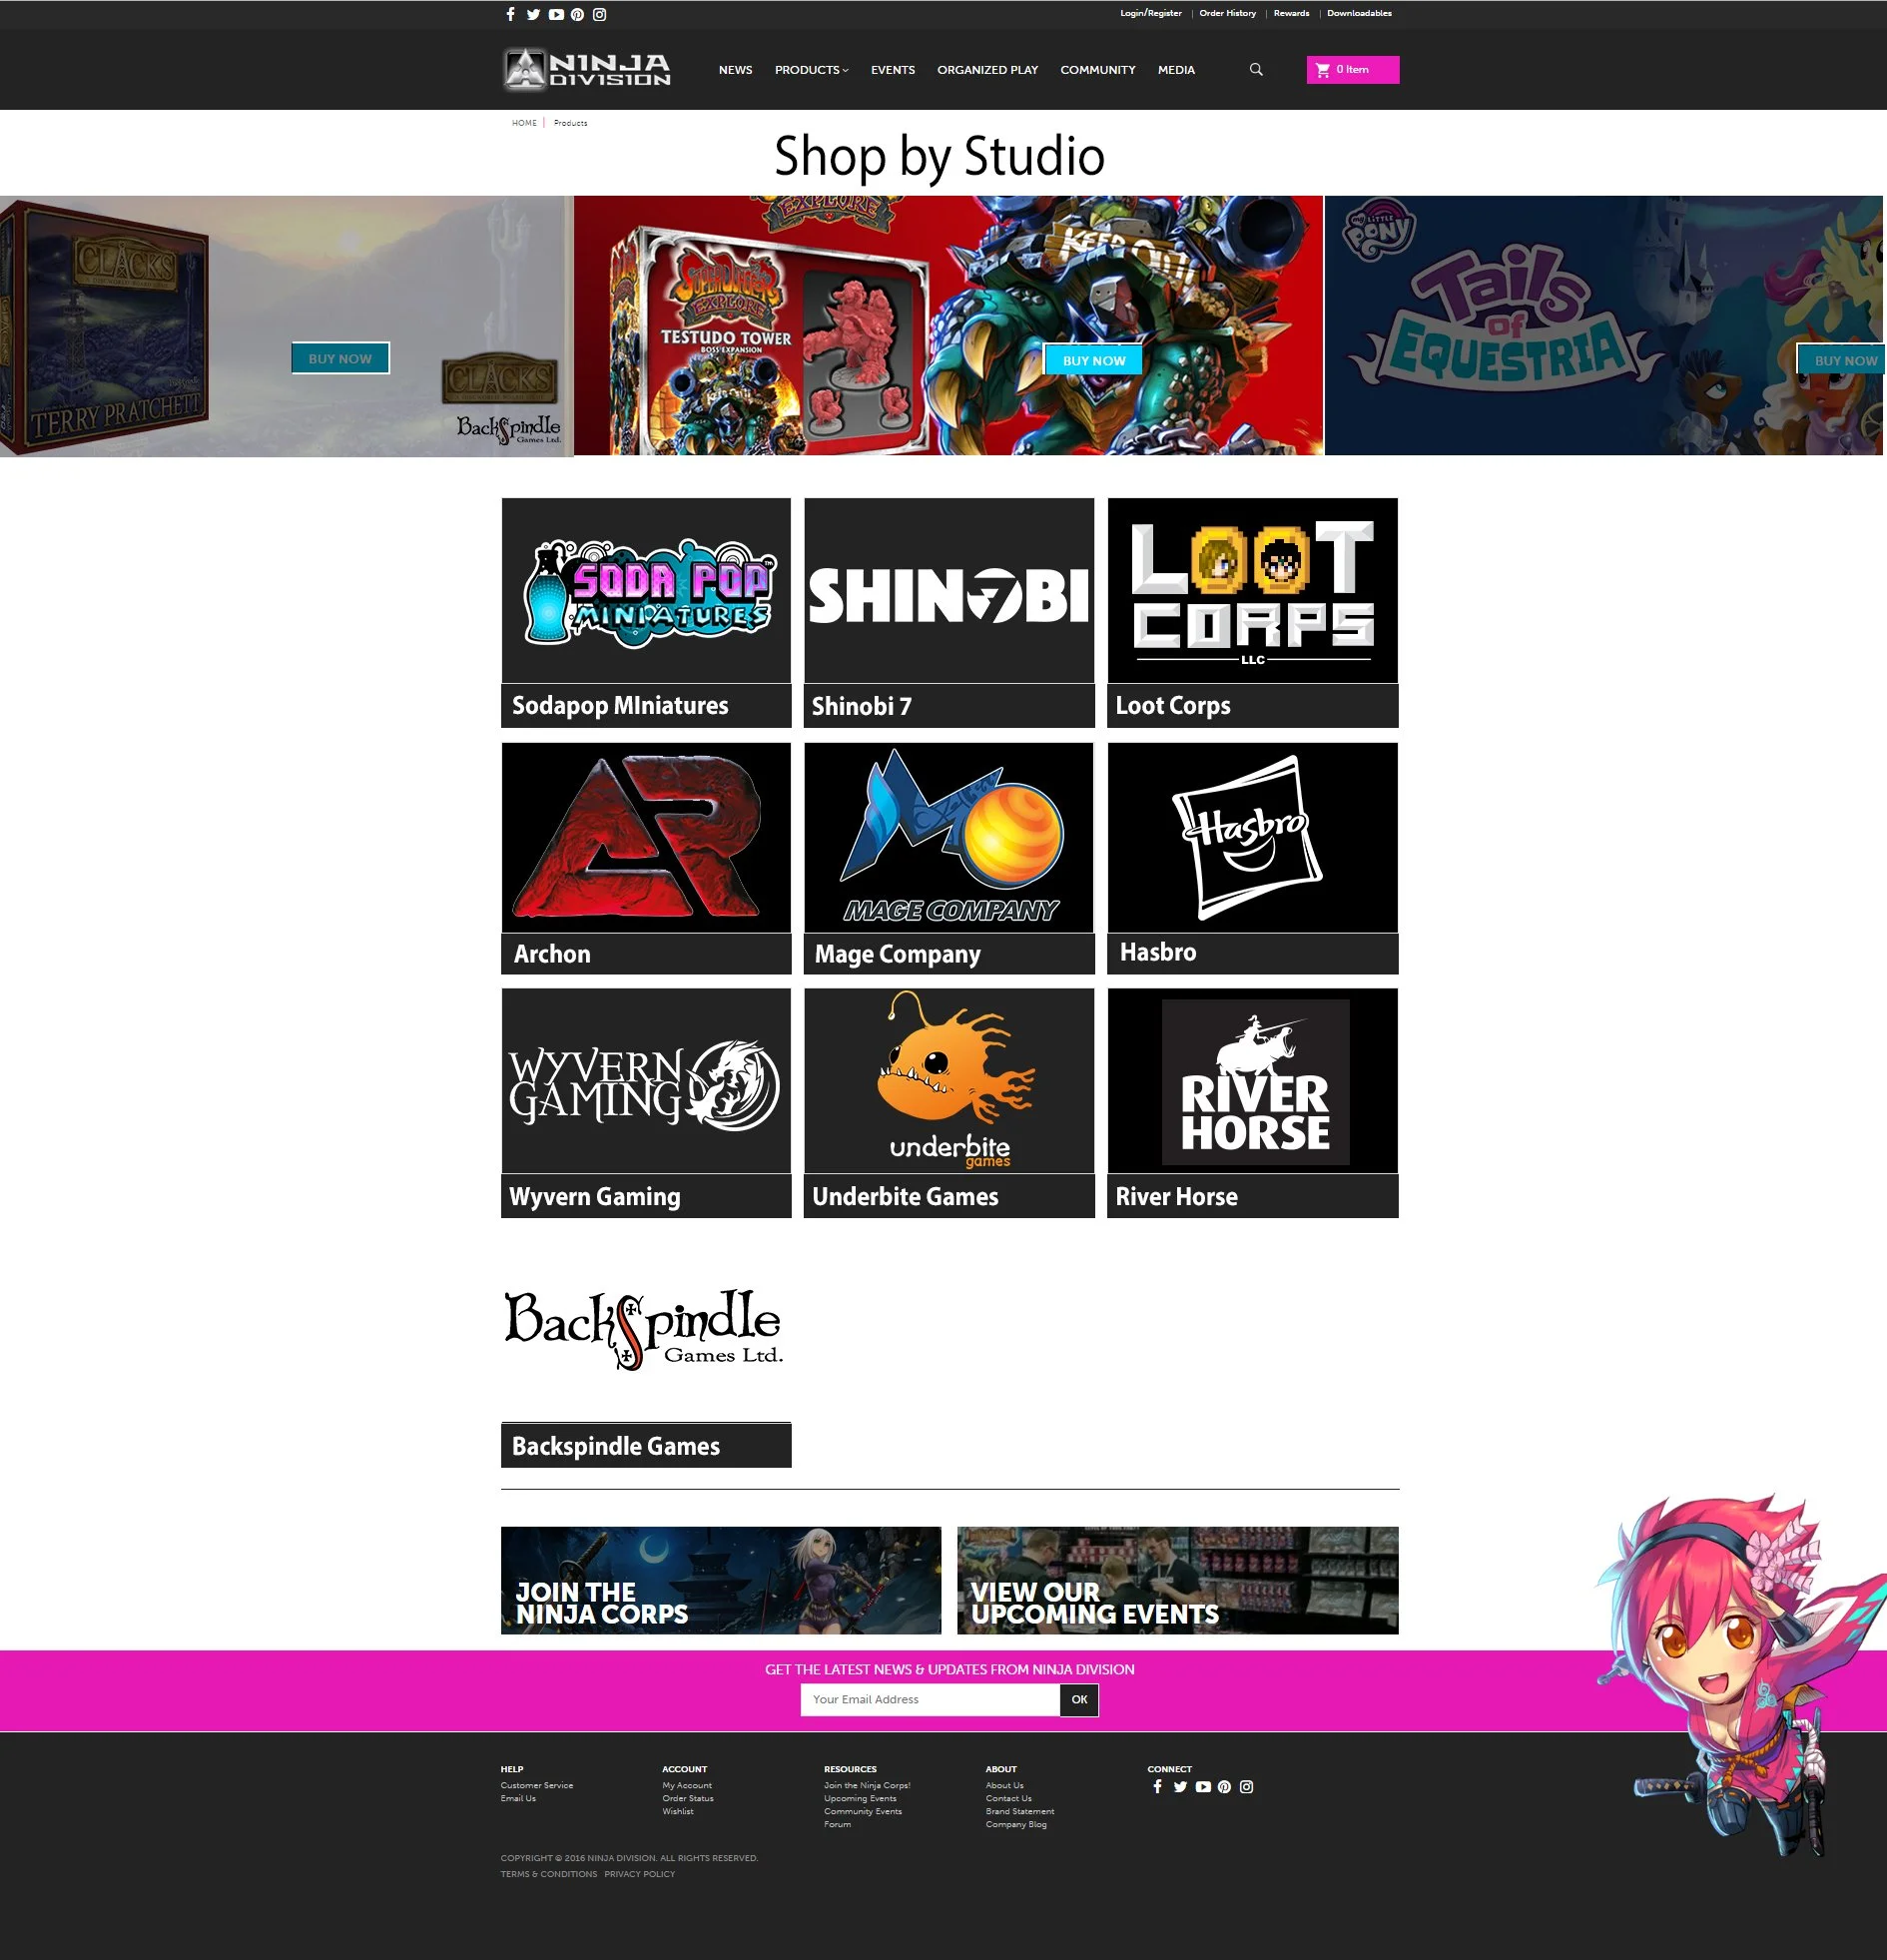Open Privacy Policy link
Screen dimensions: 1887x1960
click(x=639, y=1874)
